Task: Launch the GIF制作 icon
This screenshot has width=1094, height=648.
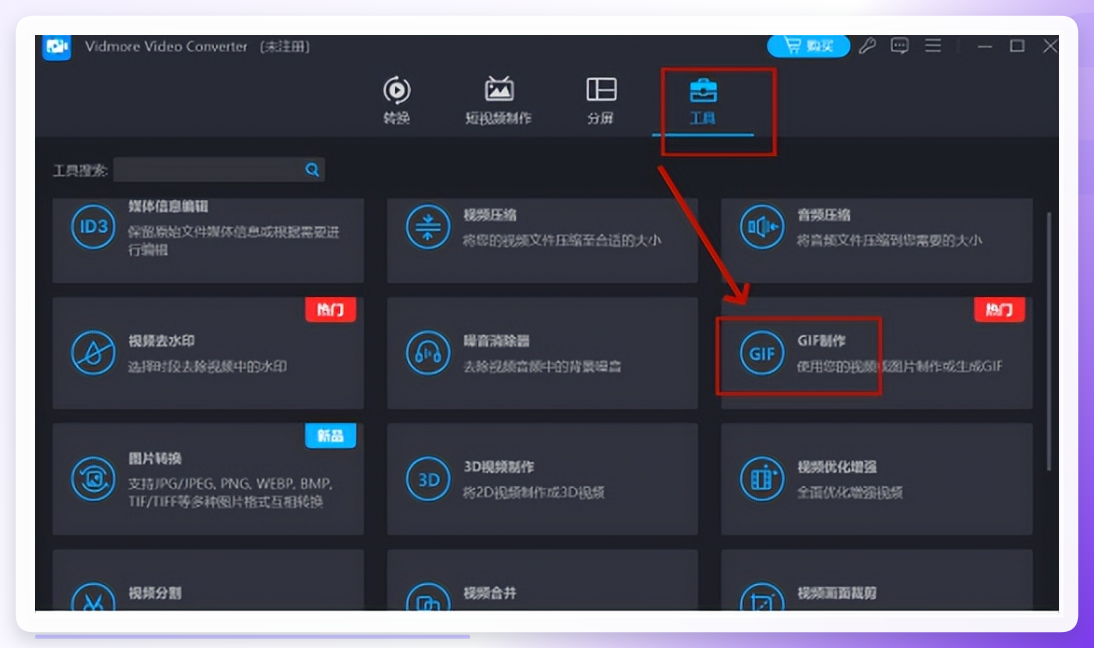Action: 762,353
